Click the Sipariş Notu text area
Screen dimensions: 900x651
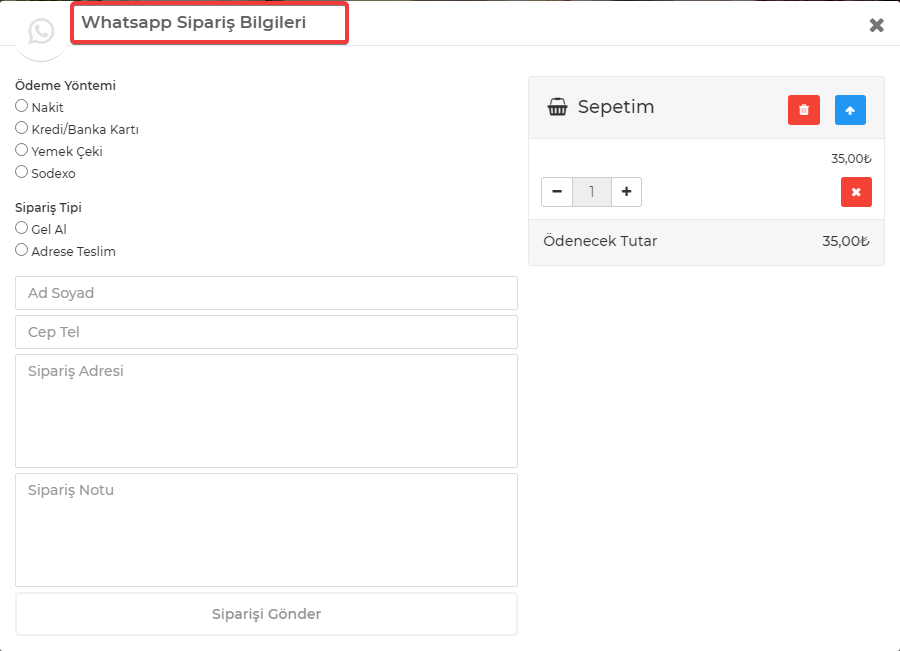[x=266, y=530]
